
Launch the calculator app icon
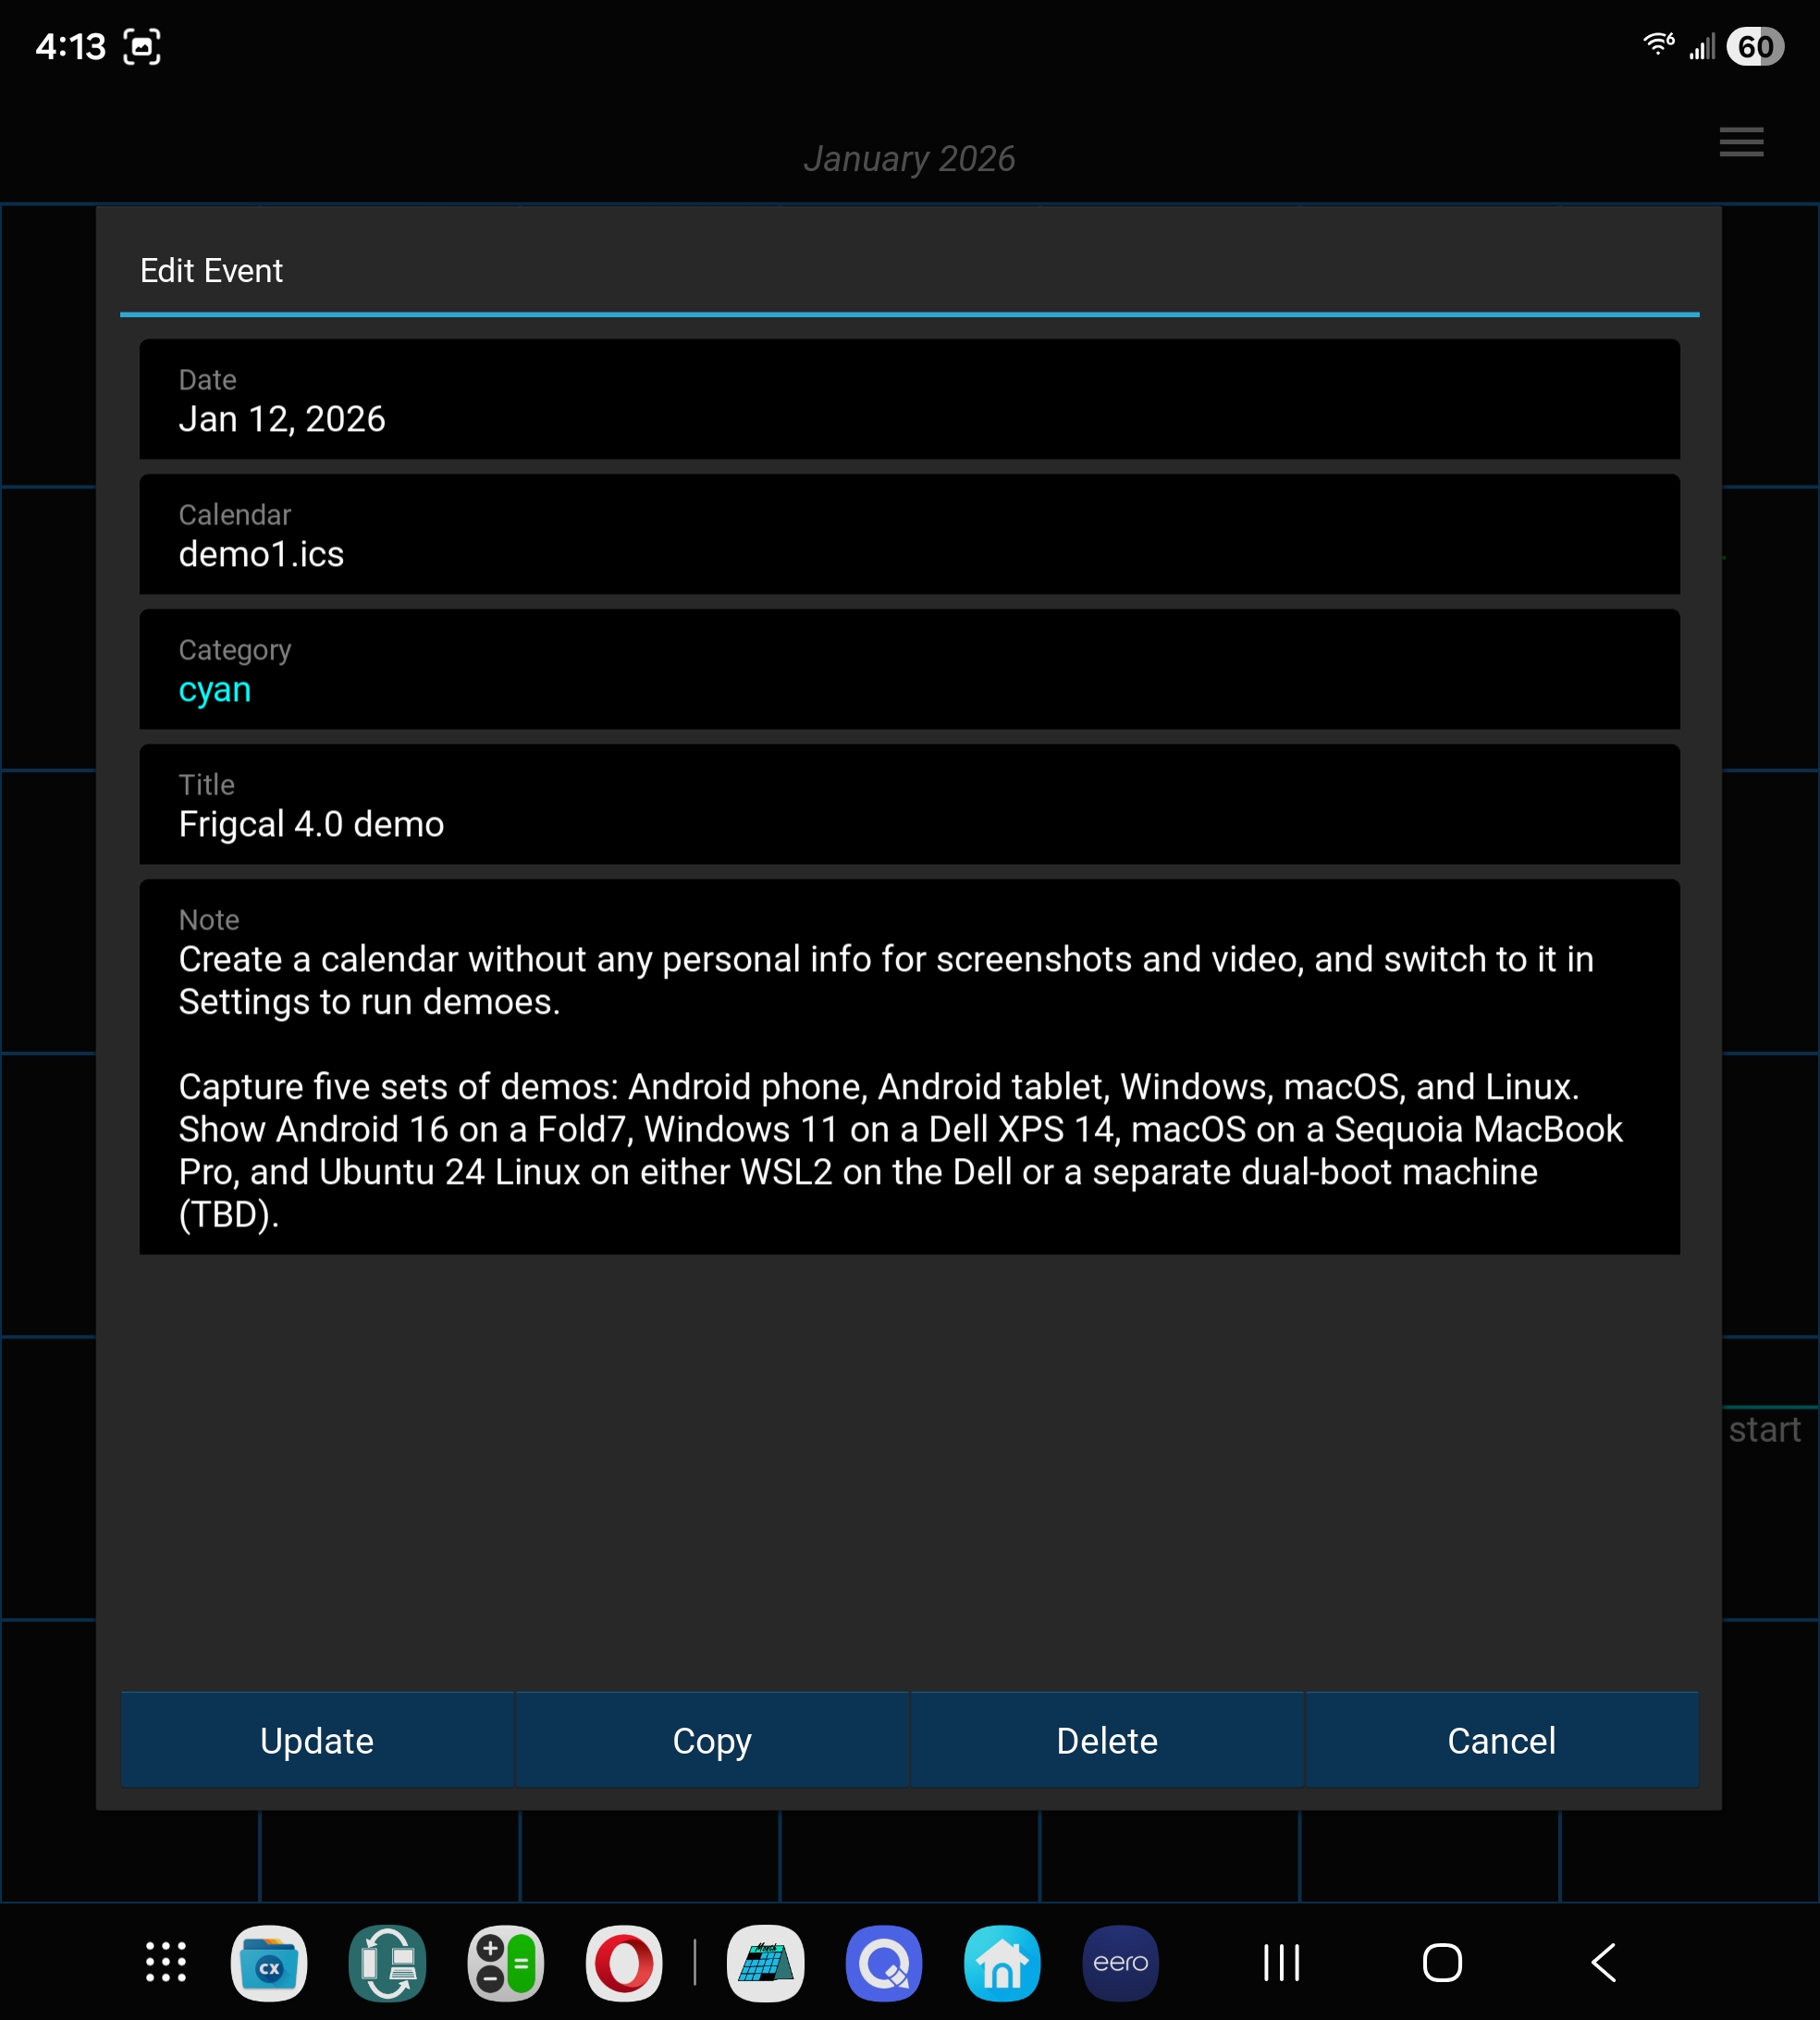pyautogui.click(x=506, y=1962)
